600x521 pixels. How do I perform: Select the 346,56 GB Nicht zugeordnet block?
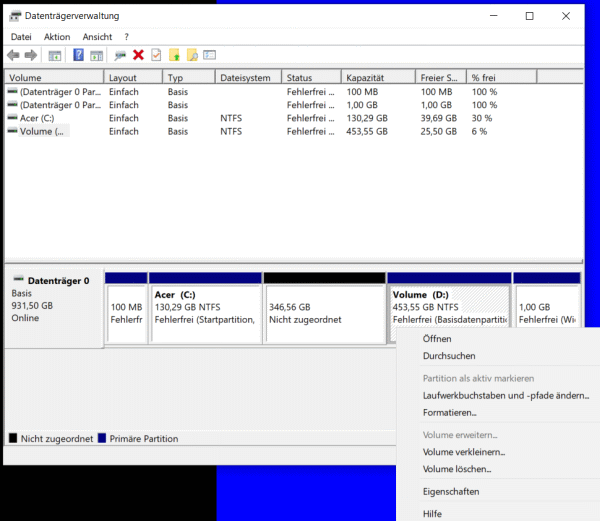point(324,308)
